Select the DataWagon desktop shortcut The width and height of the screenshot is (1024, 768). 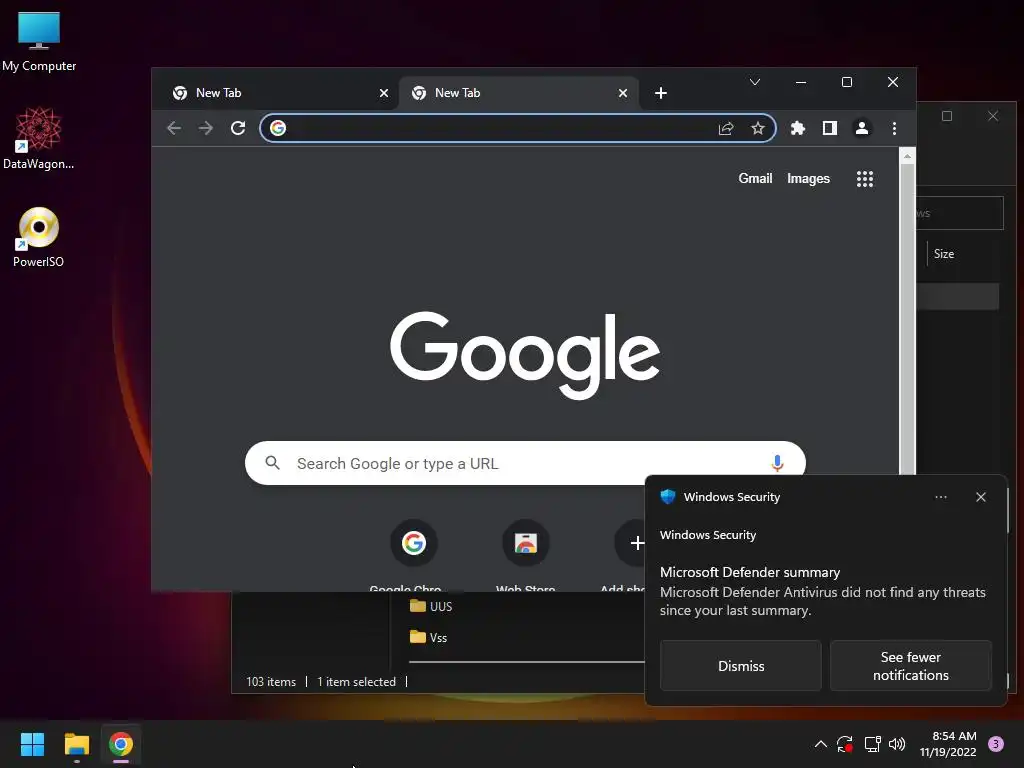pyautogui.click(x=39, y=138)
